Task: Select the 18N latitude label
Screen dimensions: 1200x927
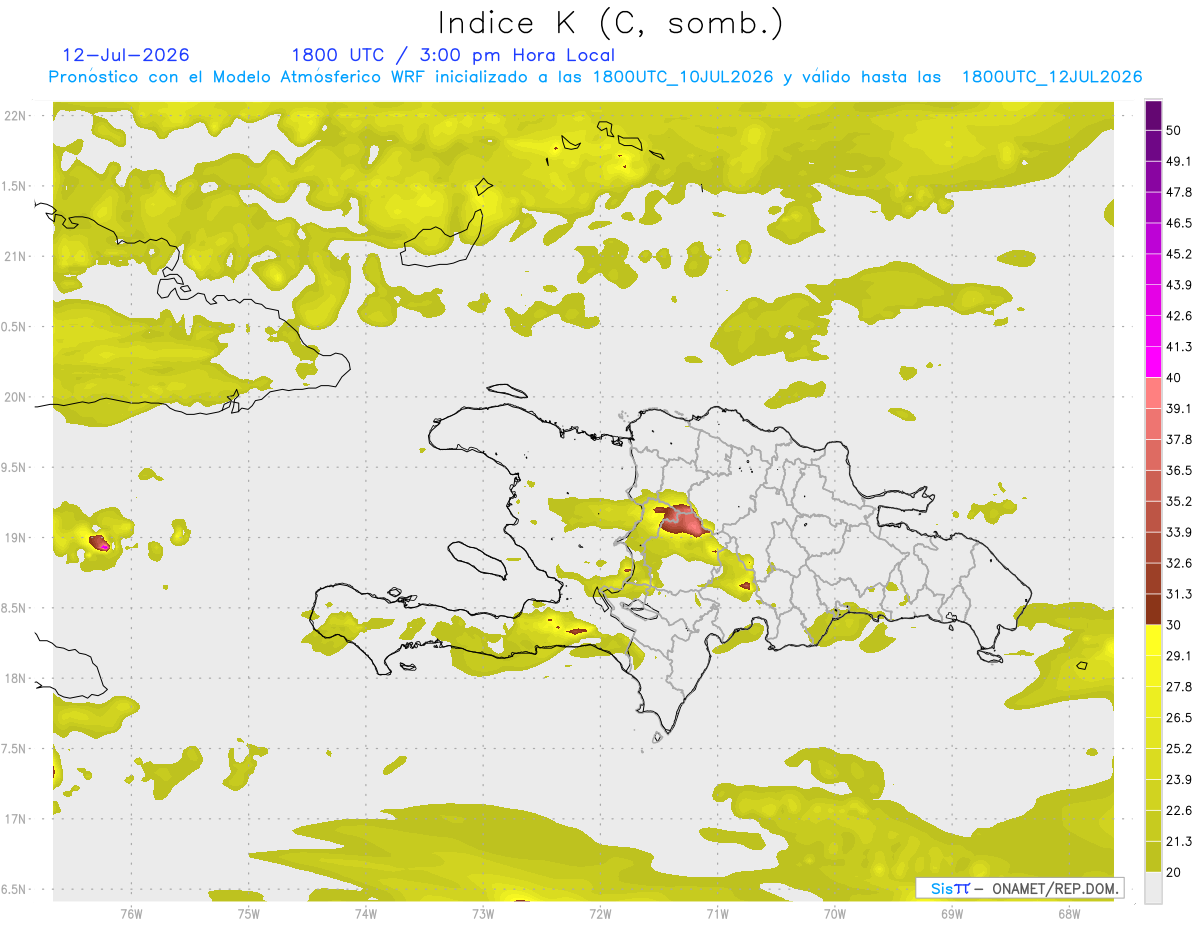Action: [x=16, y=679]
